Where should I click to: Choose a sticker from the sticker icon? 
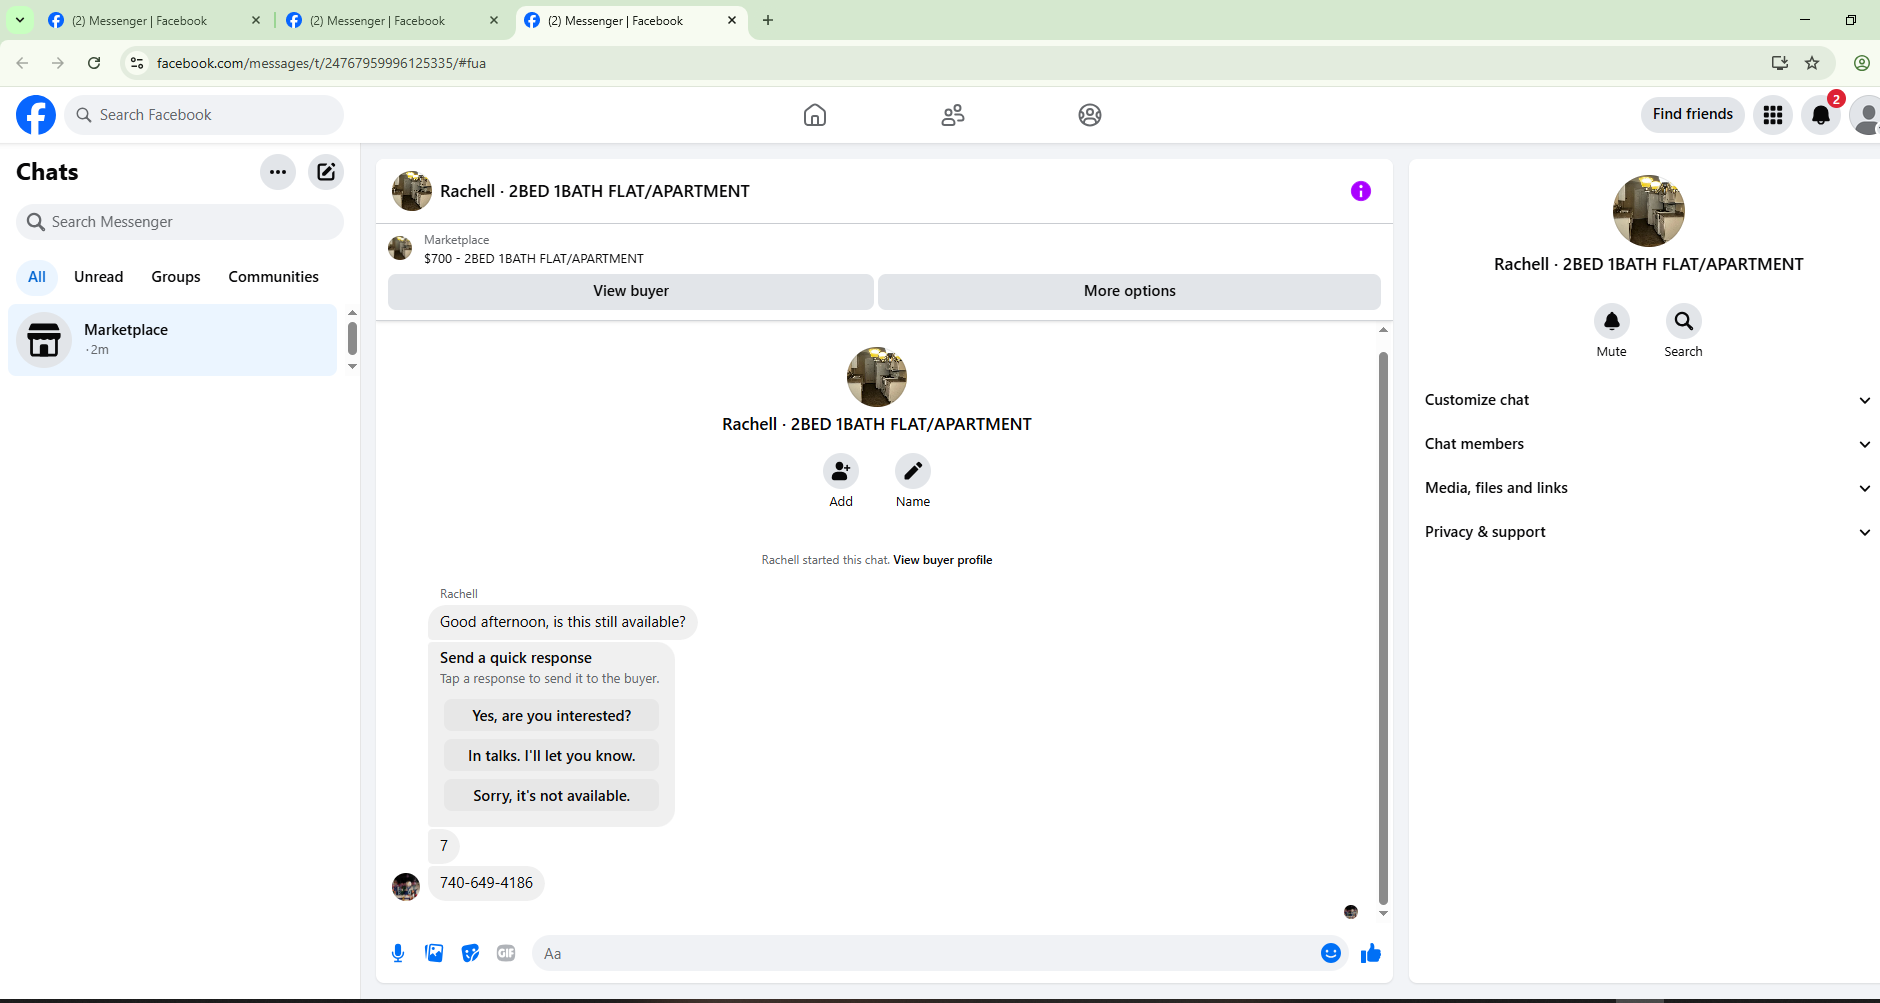[x=470, y=953]
